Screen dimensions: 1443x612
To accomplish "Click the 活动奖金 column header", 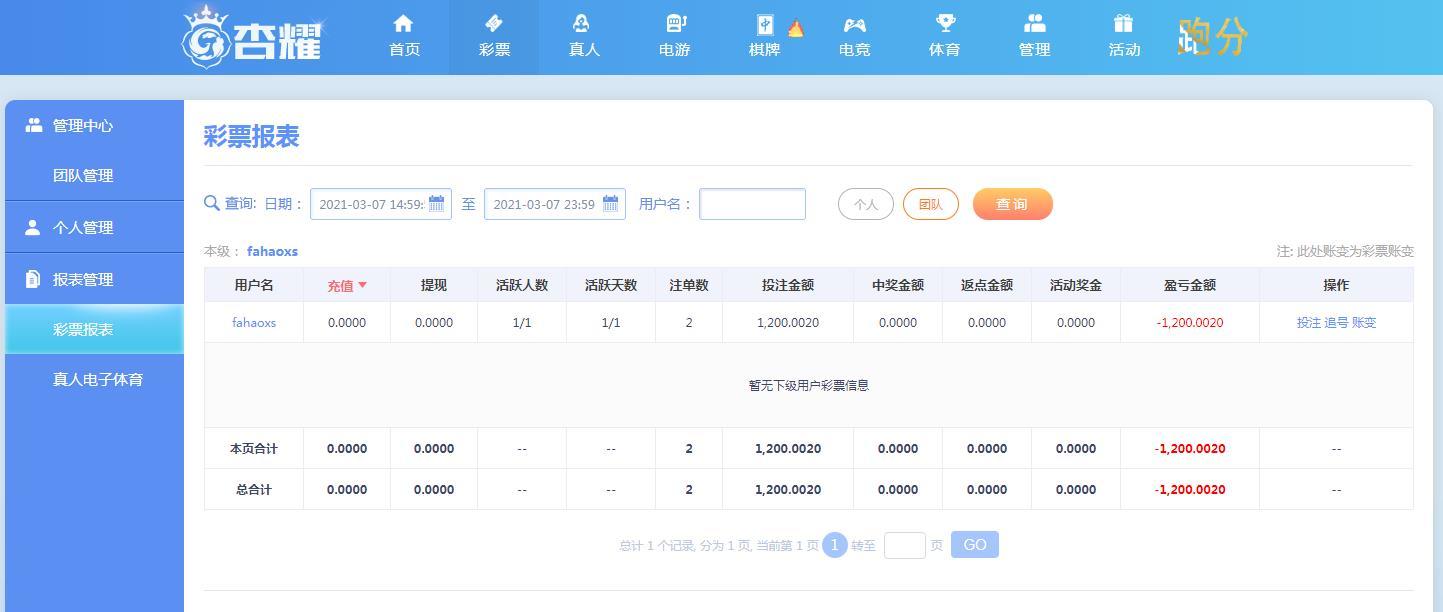I will pos(1076,285).
